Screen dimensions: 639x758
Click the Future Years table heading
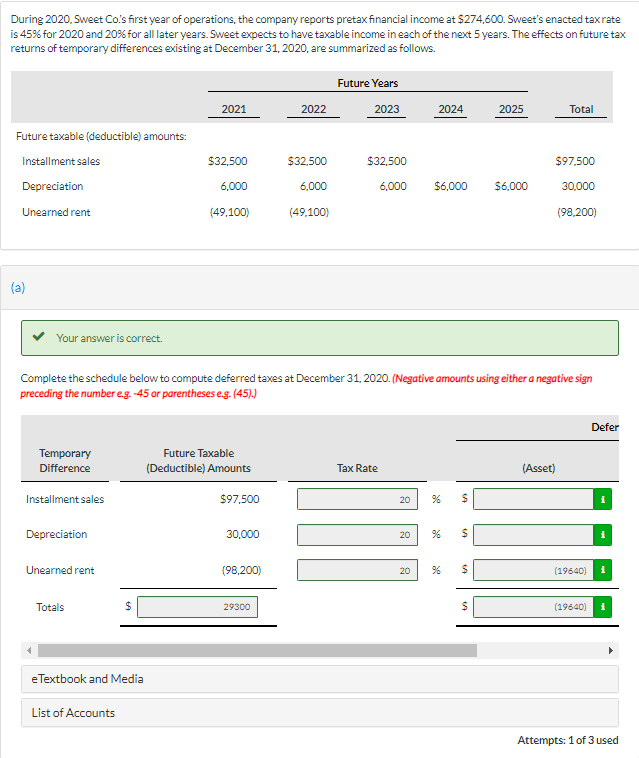[x=367, y=83]
